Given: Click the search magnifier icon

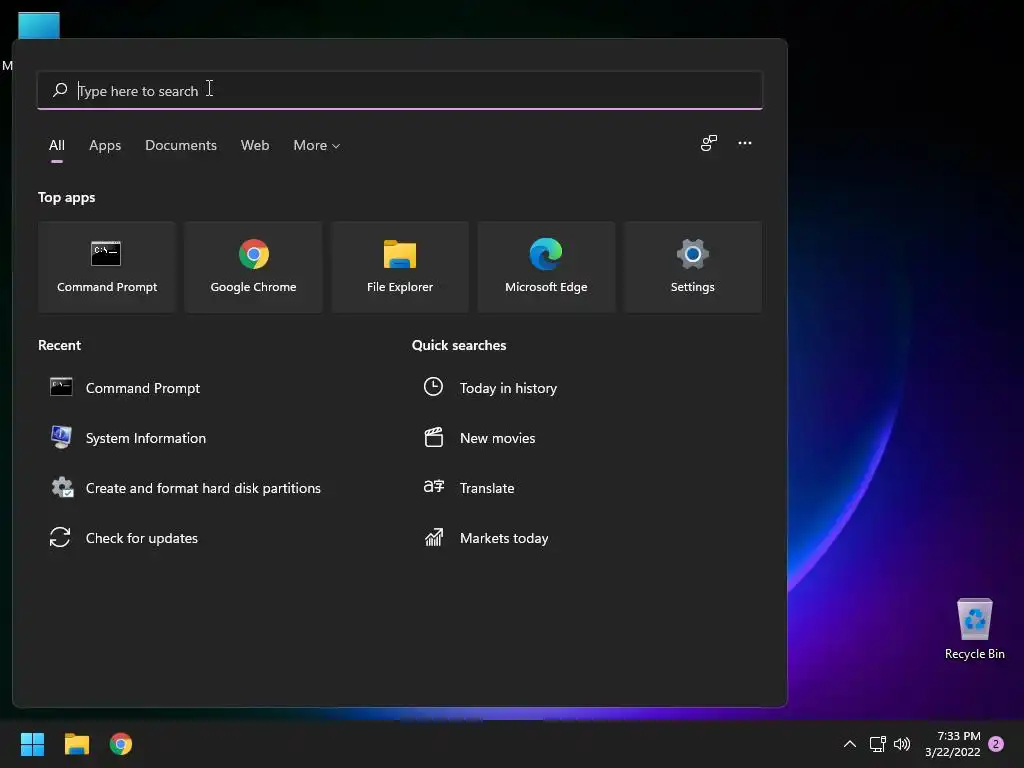Looking at the screenshot, I should click(x=60, y=90).
